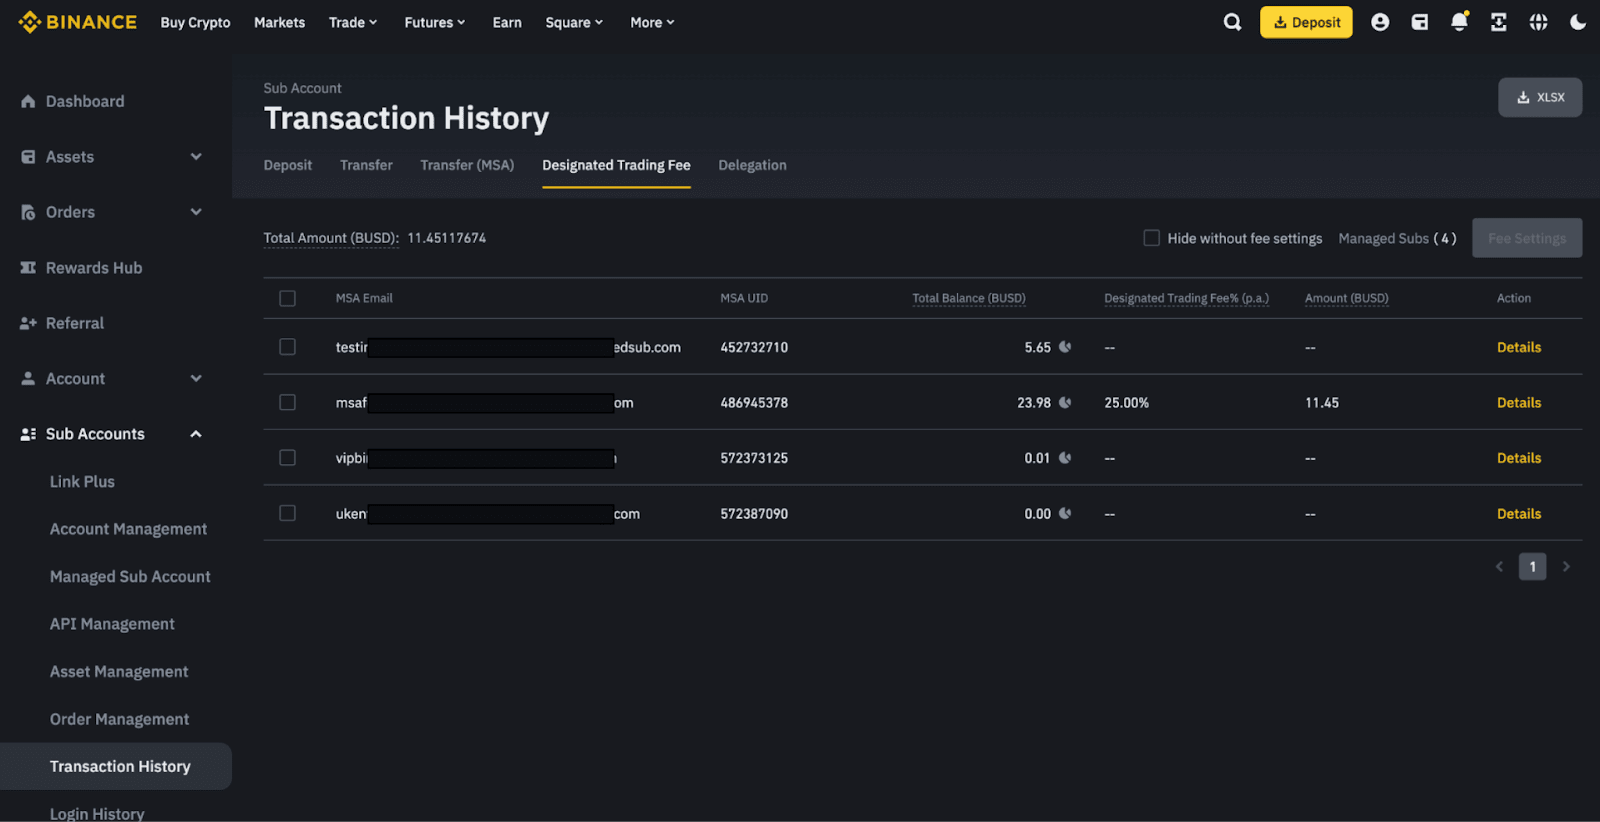Open the wallet icon in header
Screen dimensions: 1600x822
click(x=1419, y=22)
